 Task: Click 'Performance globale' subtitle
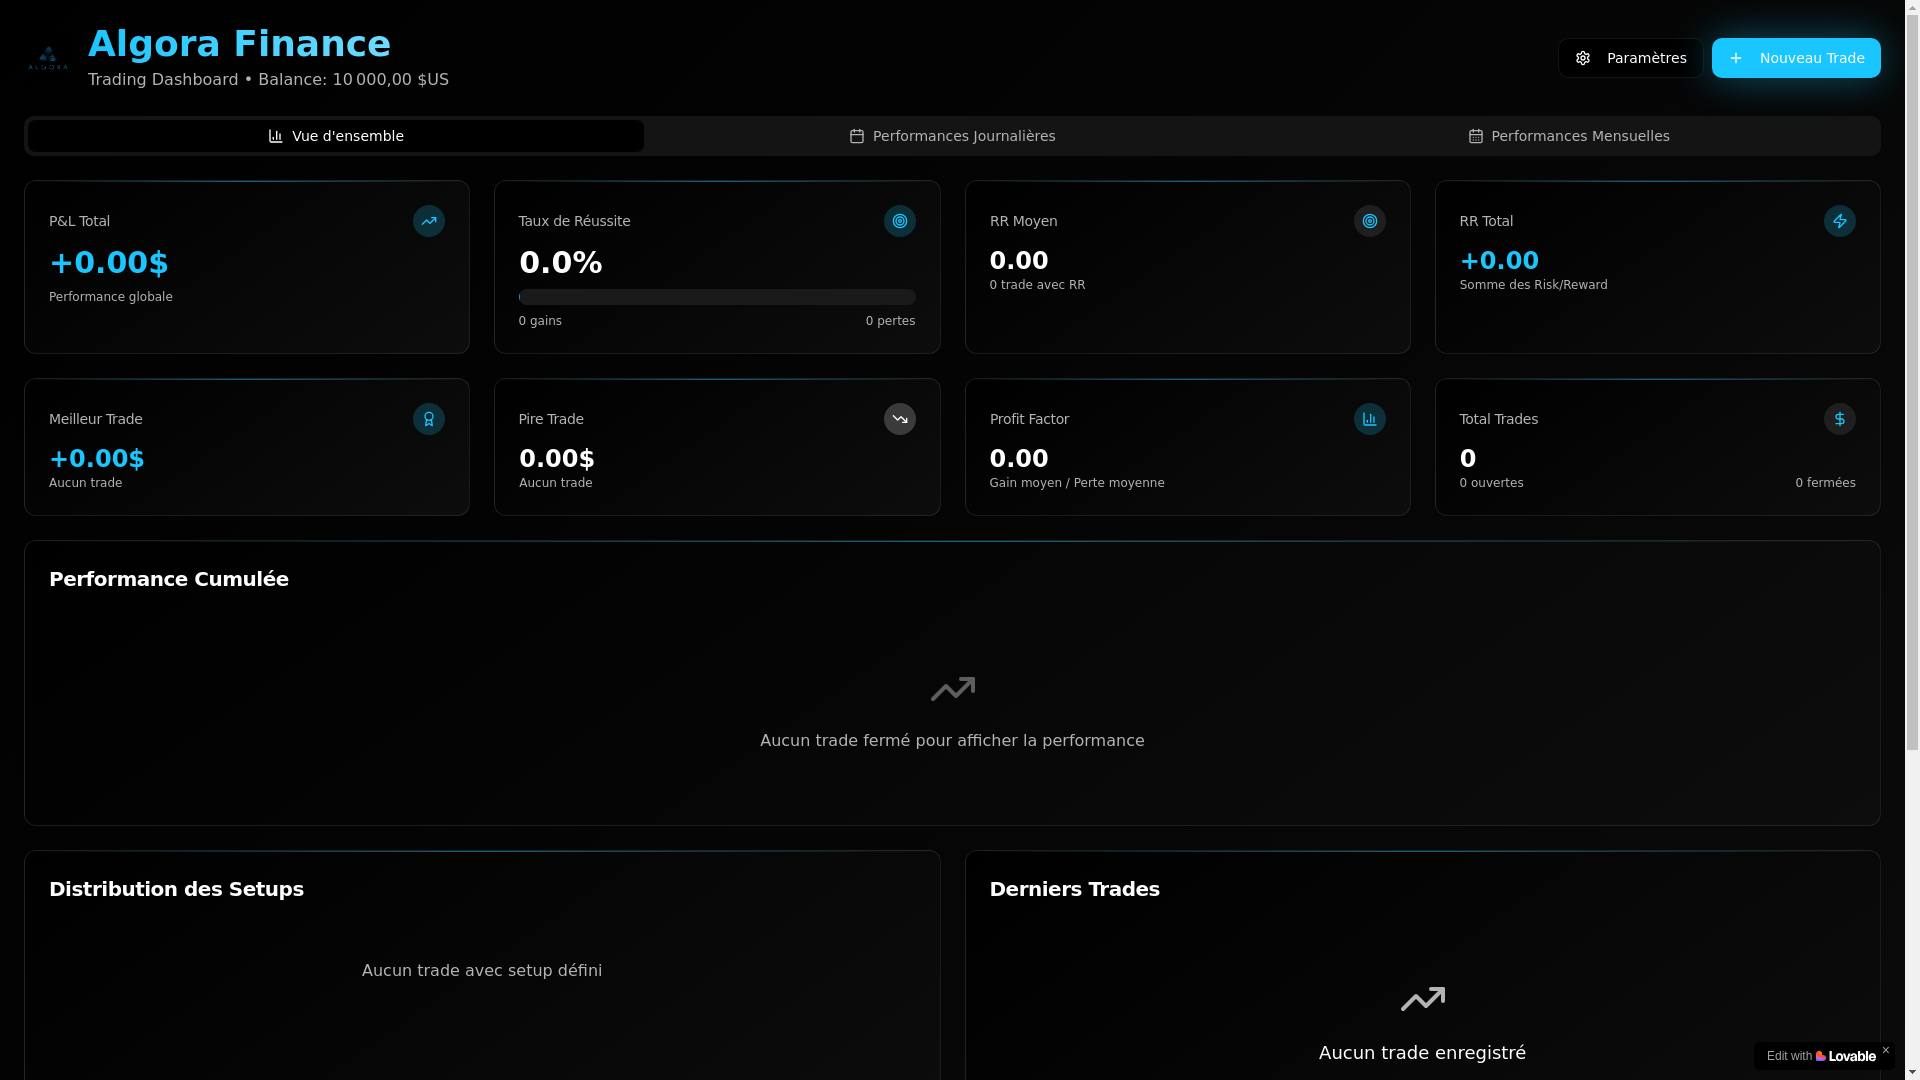click(111, 297)
